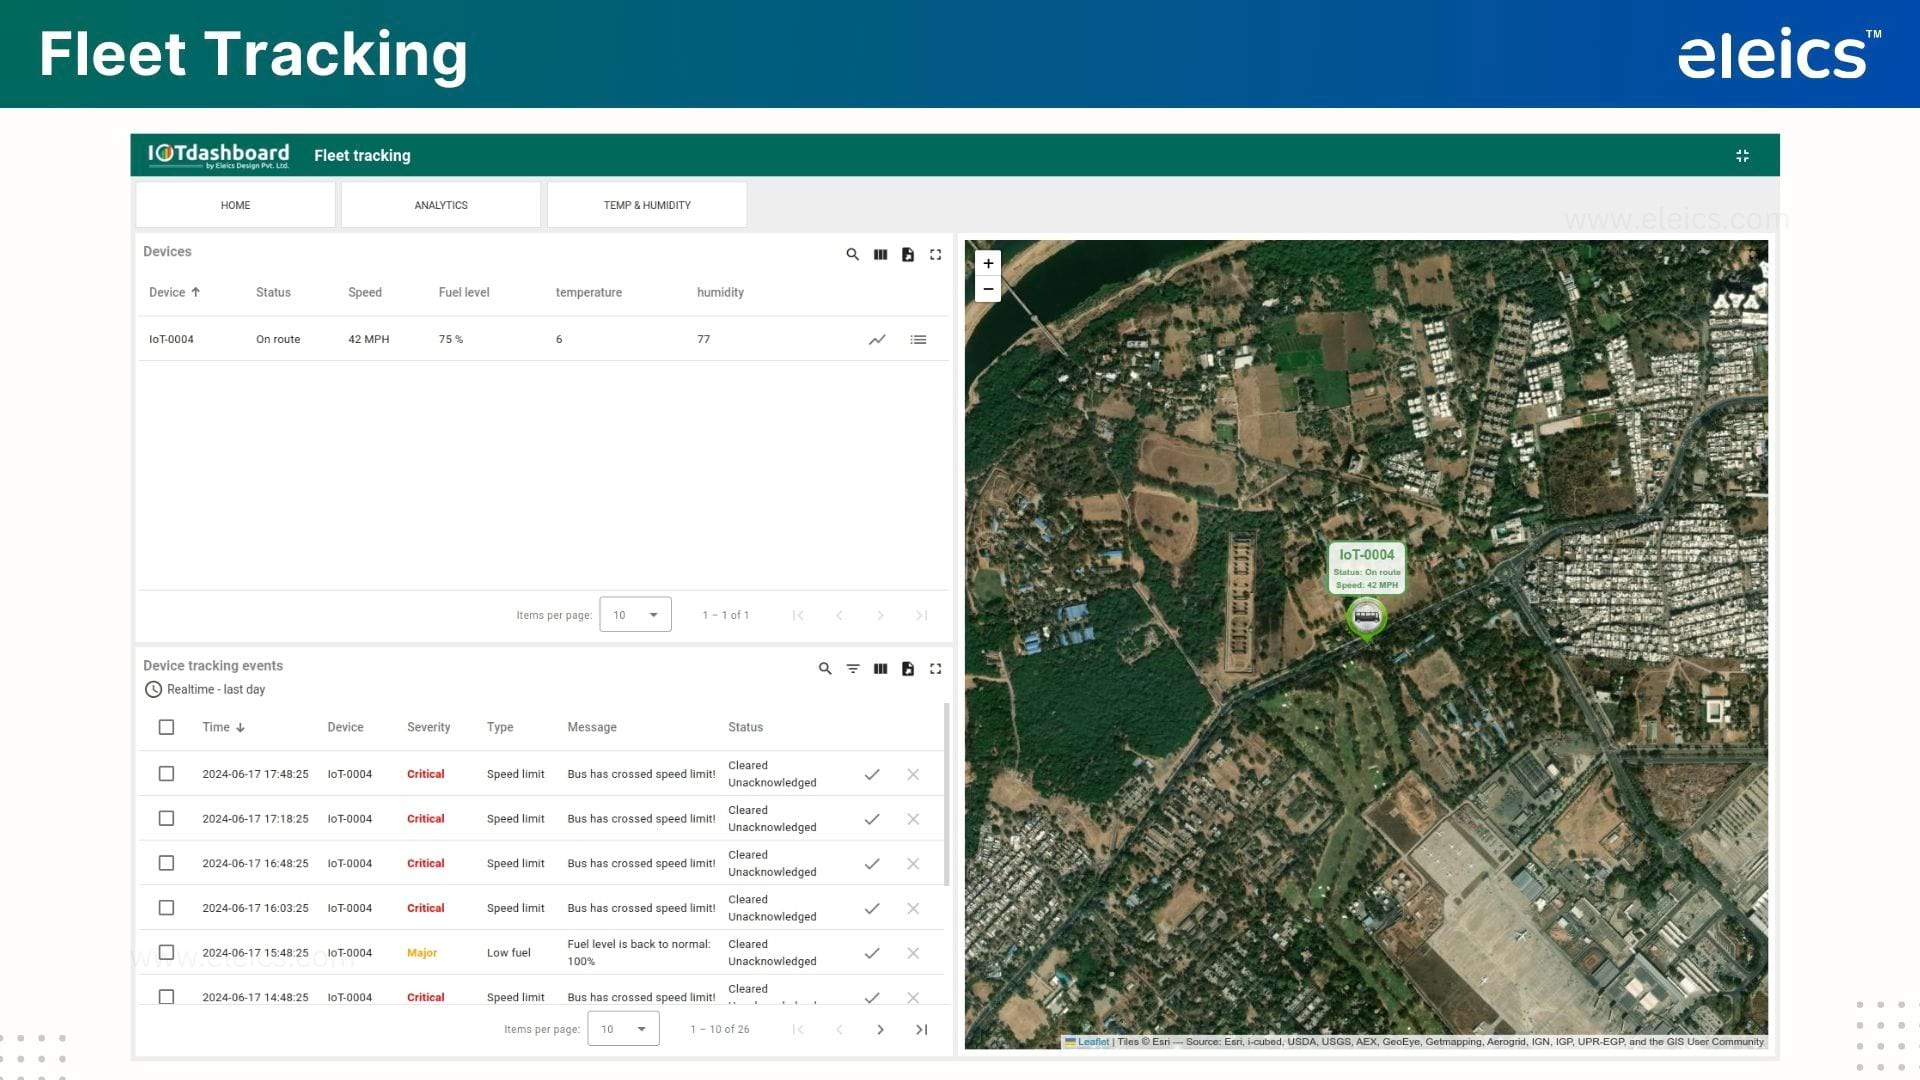Clear the 16:03:25 alarm
This screenshot has height=1080, width=1920.
pyautogui.click(x=913, y=909)
